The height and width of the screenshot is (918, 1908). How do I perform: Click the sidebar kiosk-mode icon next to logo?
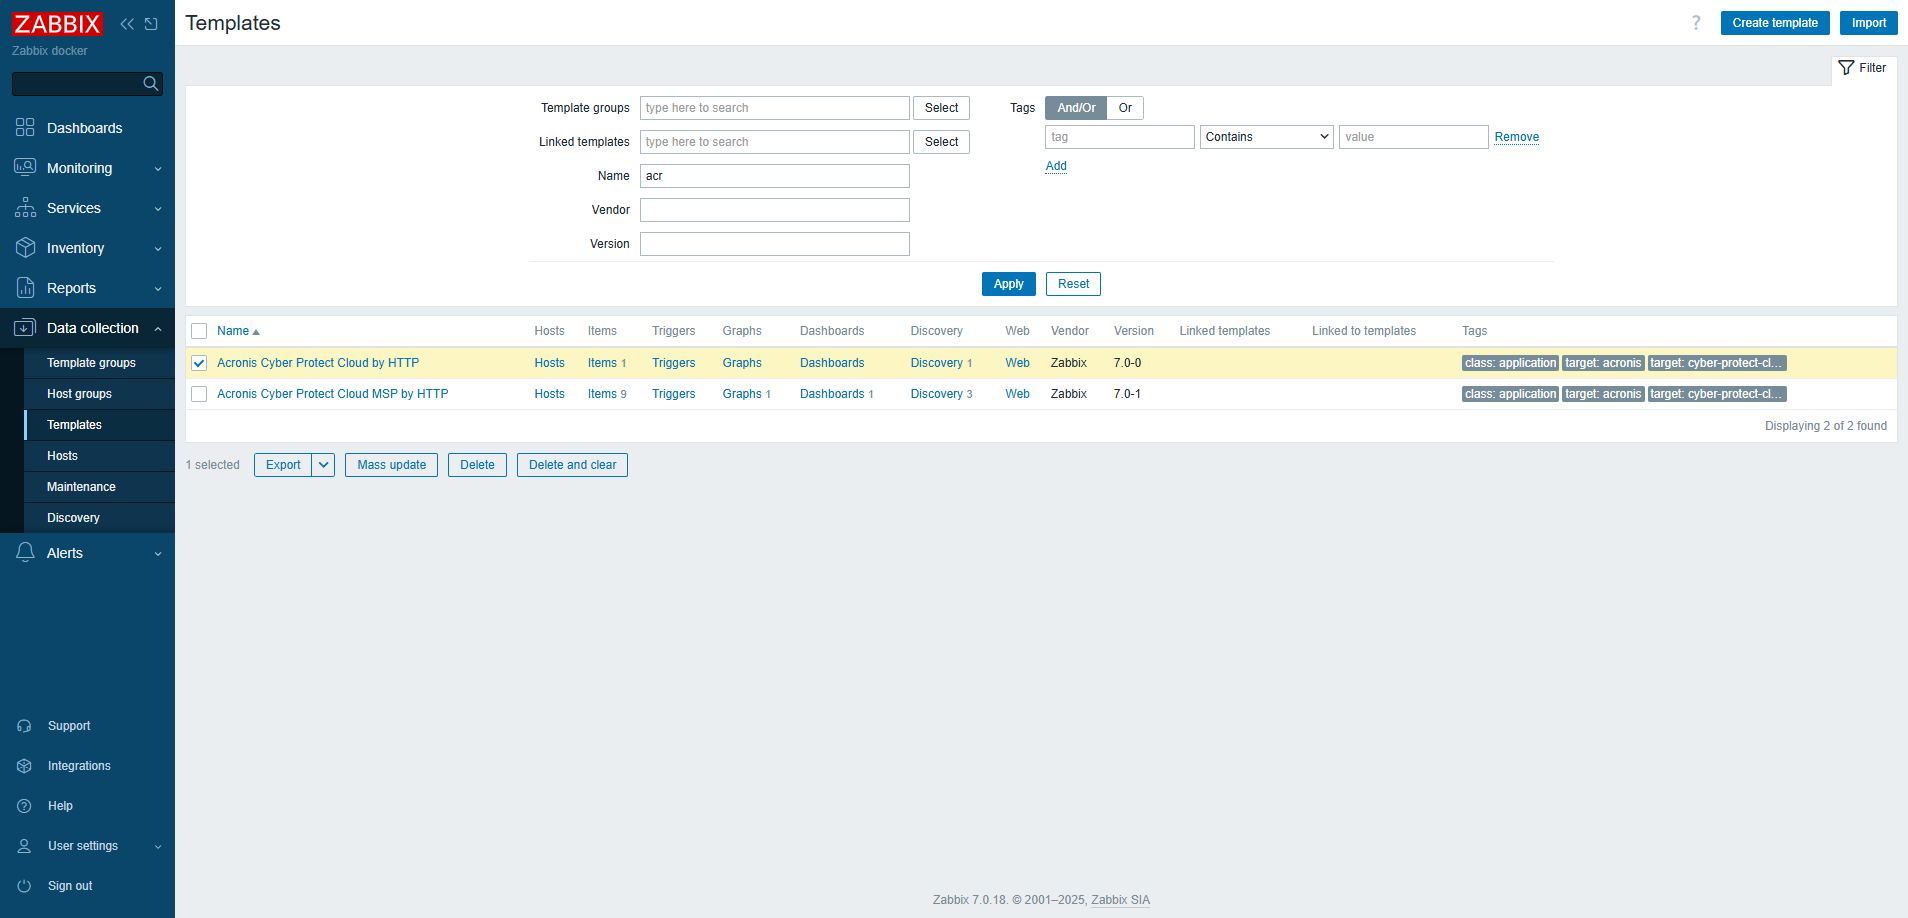click(x=151, y=24)
